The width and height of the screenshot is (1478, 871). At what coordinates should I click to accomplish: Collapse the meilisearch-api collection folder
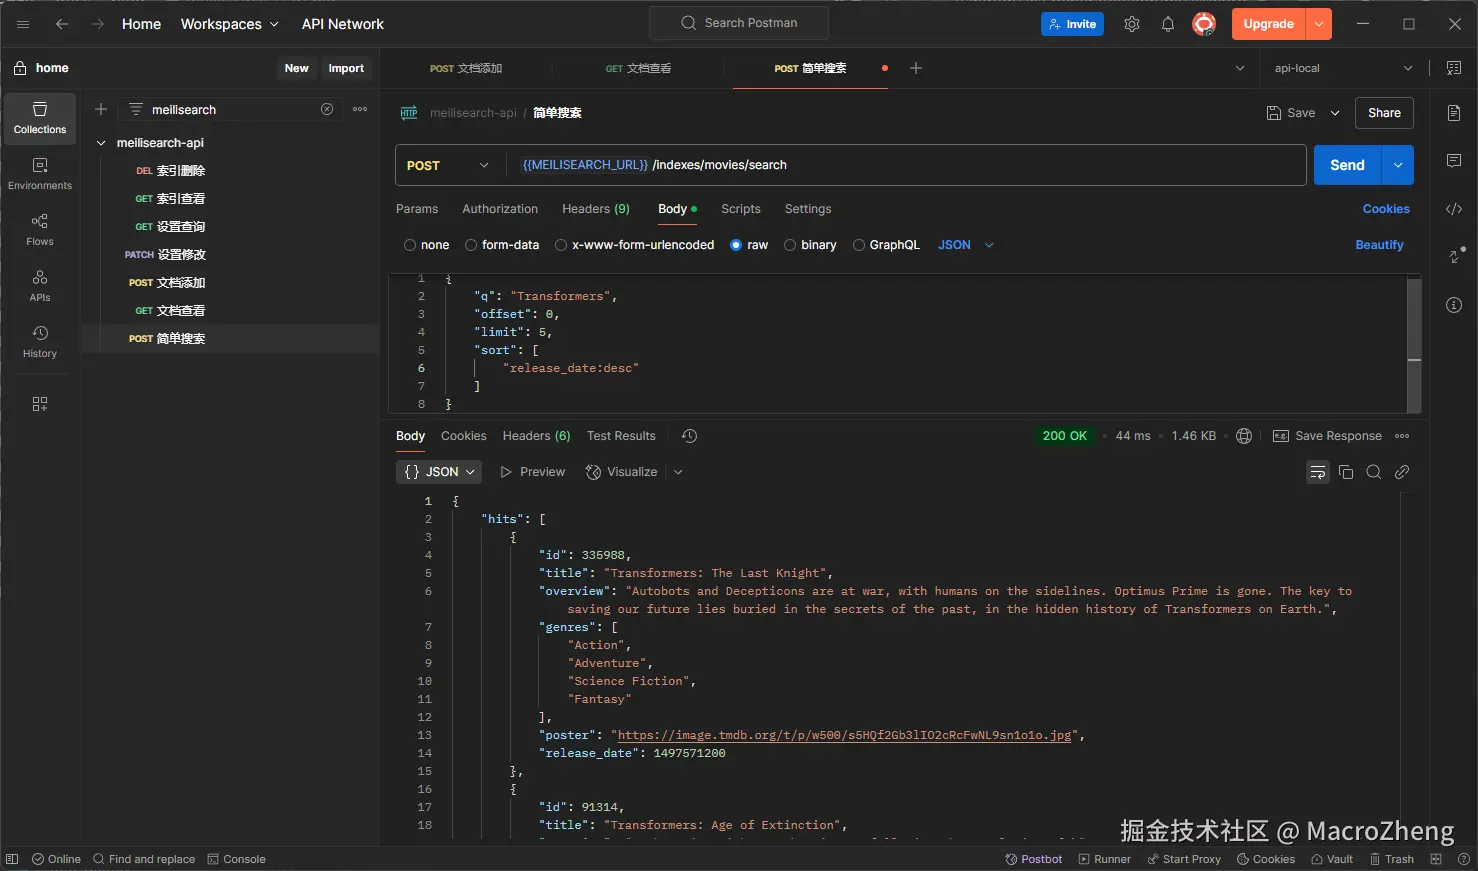(101, 143)
